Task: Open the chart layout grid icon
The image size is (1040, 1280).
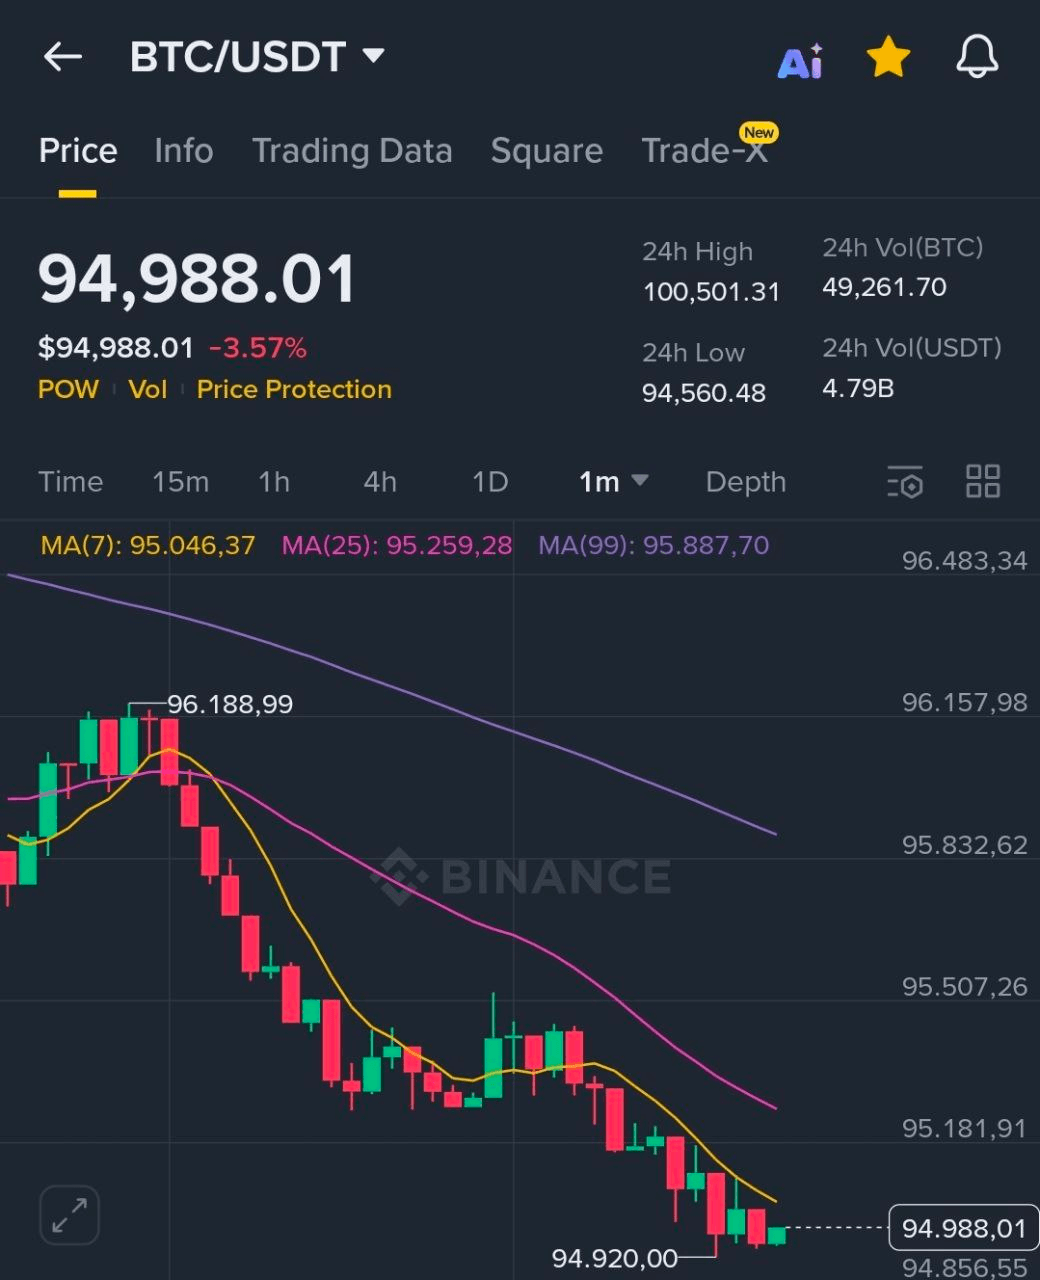Action: click(983, 481)
